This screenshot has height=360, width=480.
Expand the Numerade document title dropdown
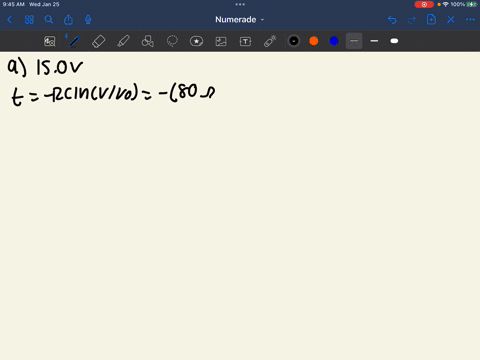coord(240,20)
